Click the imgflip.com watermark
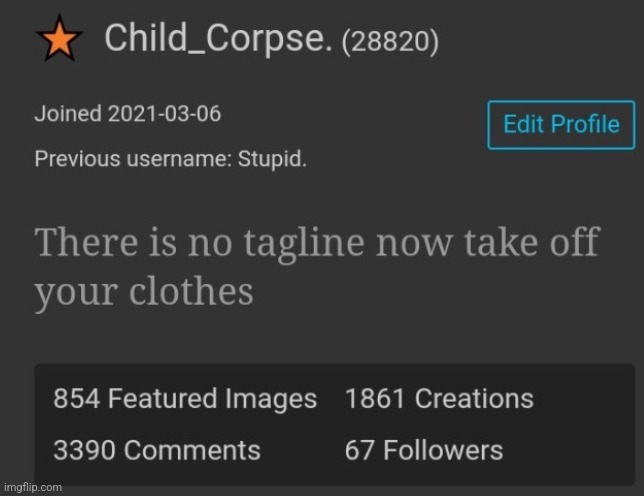This screenshot has width=644, height=496. pos(32,487)
